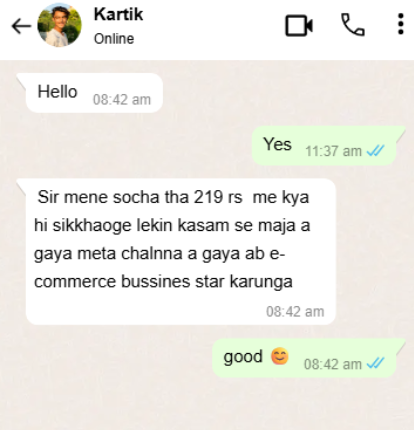Open contact info via Kartik name

pos(118,14)
